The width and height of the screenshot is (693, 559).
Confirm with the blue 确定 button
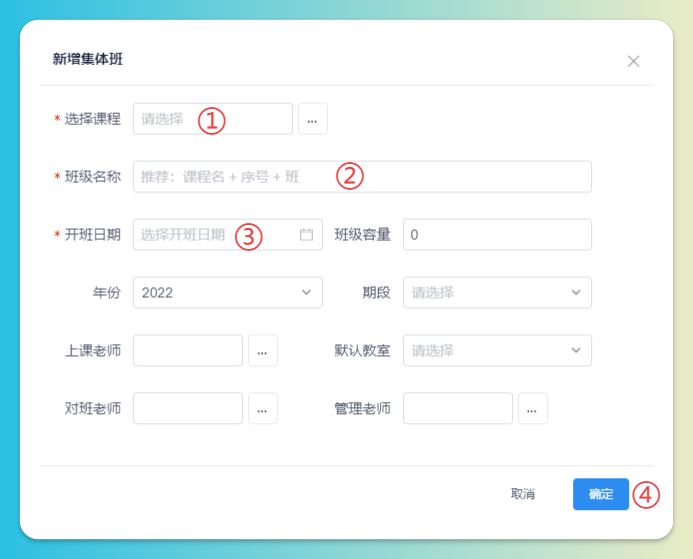[x=601, y=494]
